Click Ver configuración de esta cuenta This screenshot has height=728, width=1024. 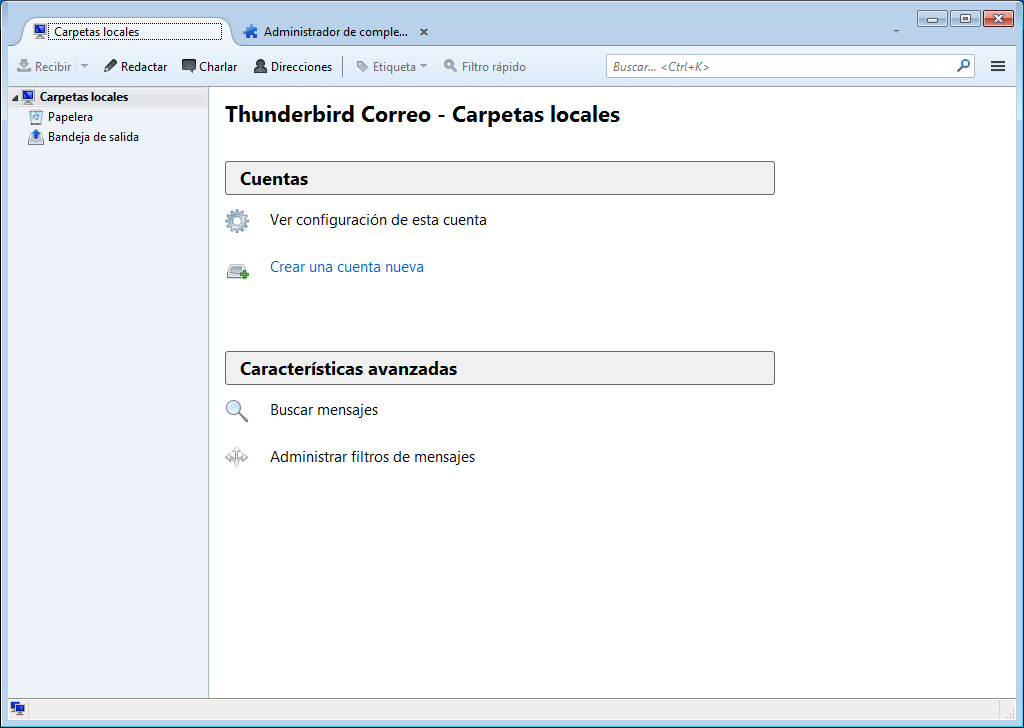[378, 220]
